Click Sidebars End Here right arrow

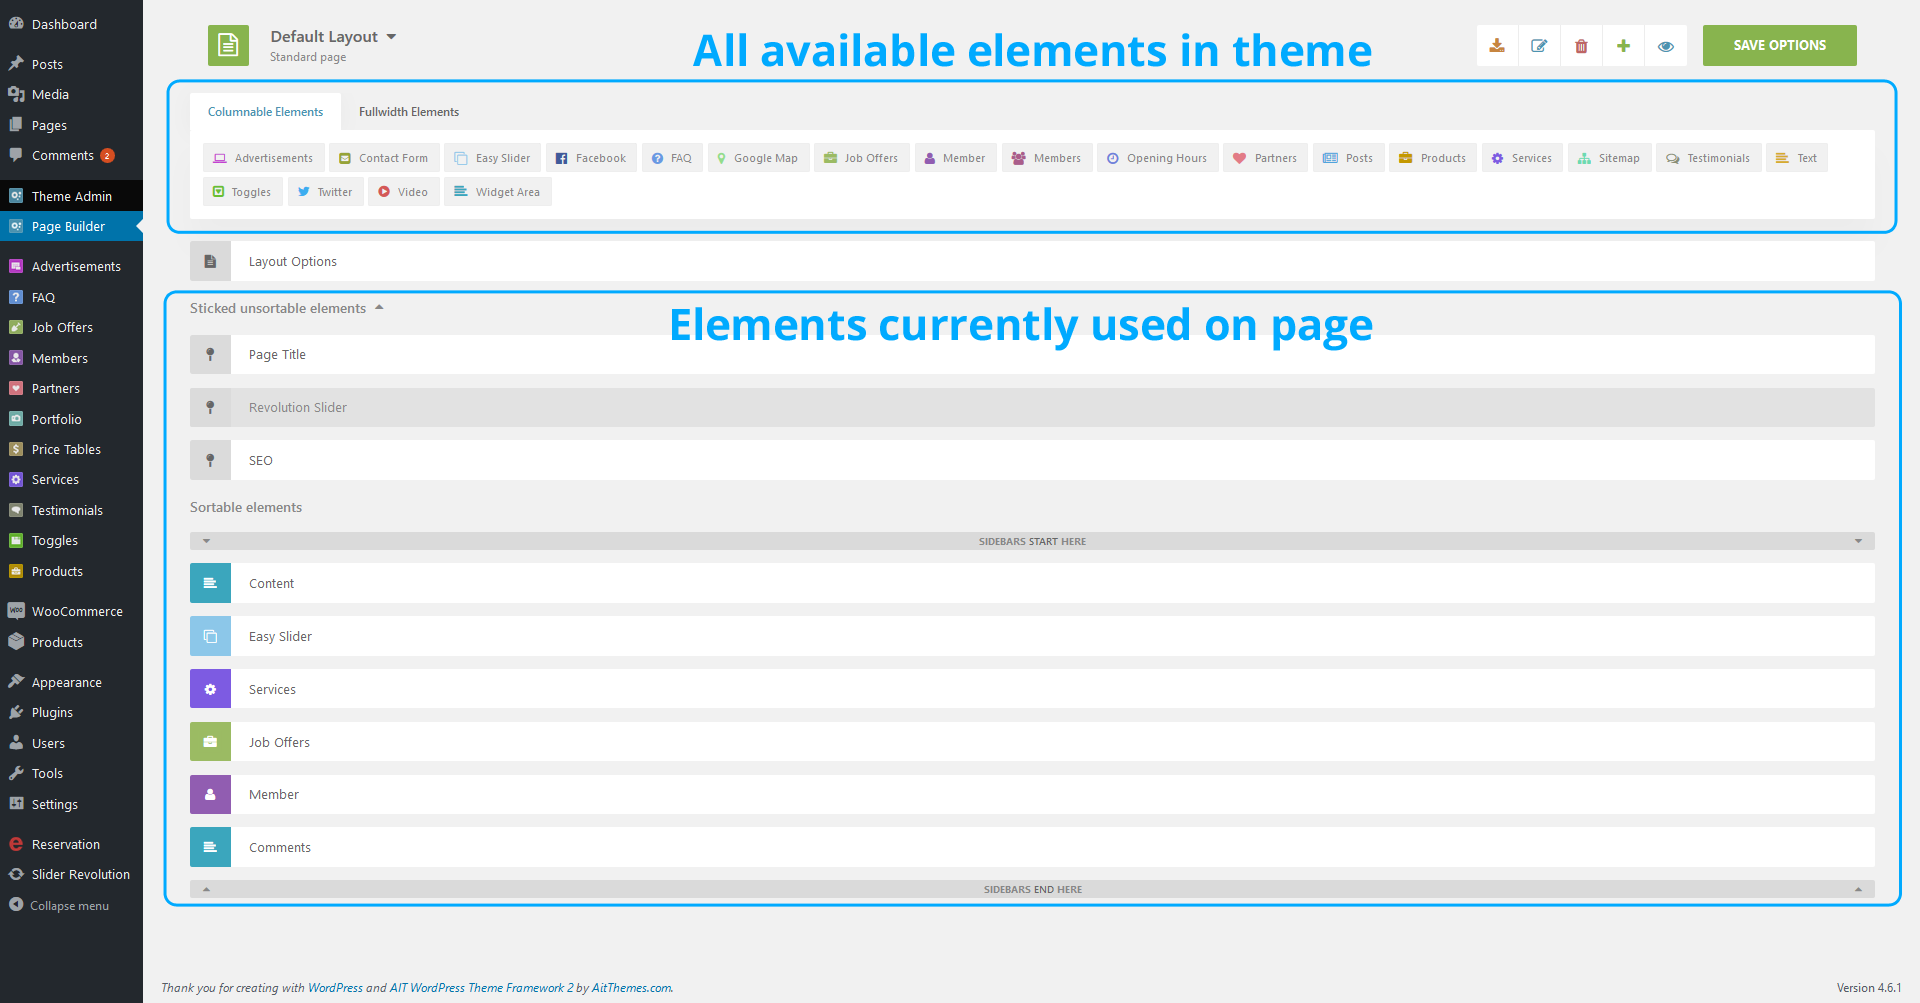1858,889
